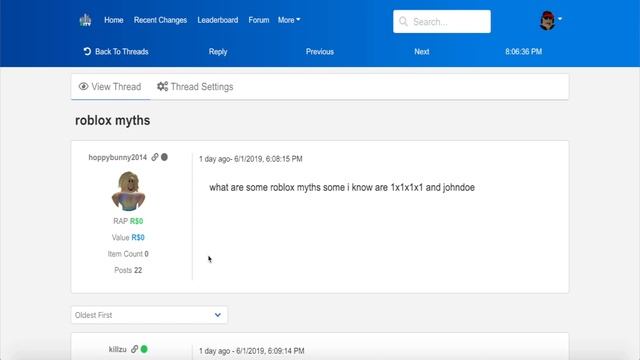Screen dimensions: 640x360
Task: Click hoppybunny2014's avatar image
Action: [129, 191]
